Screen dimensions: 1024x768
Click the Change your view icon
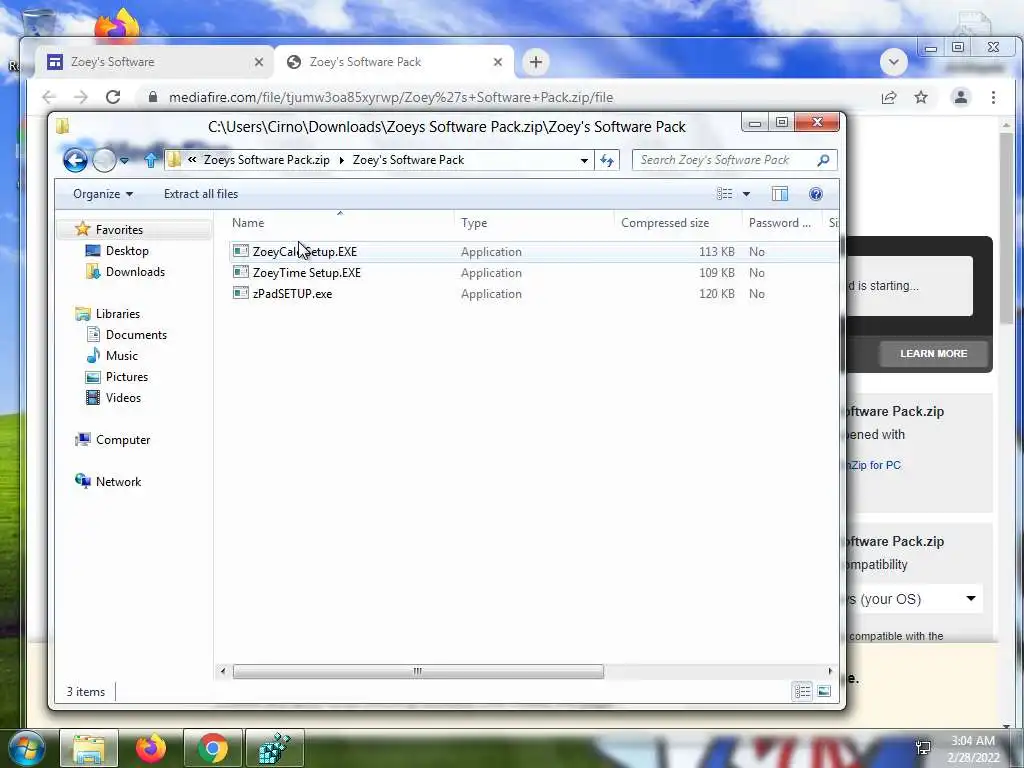pos(724,194)
